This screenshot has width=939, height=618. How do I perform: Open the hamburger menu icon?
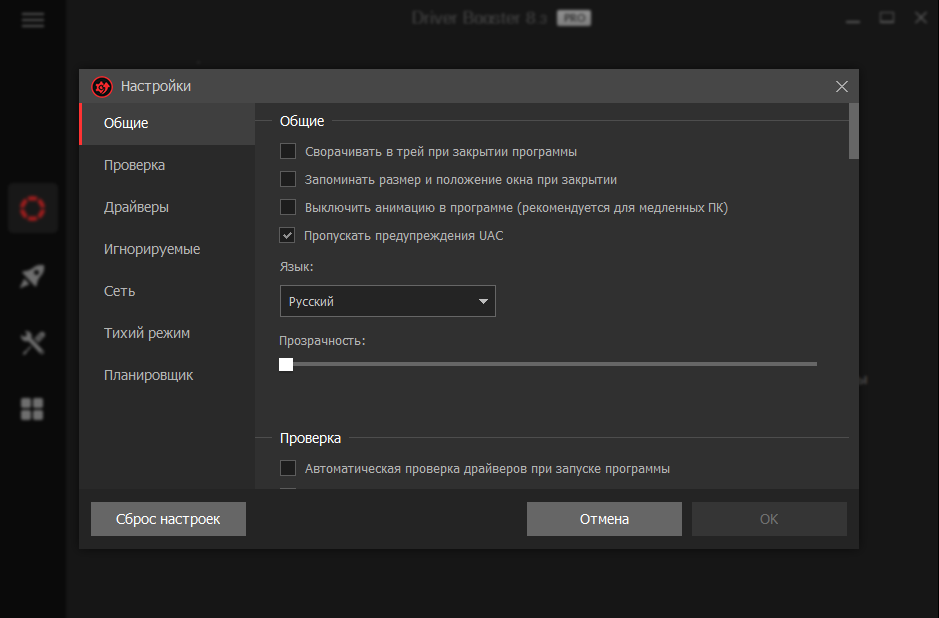(33, 19)
